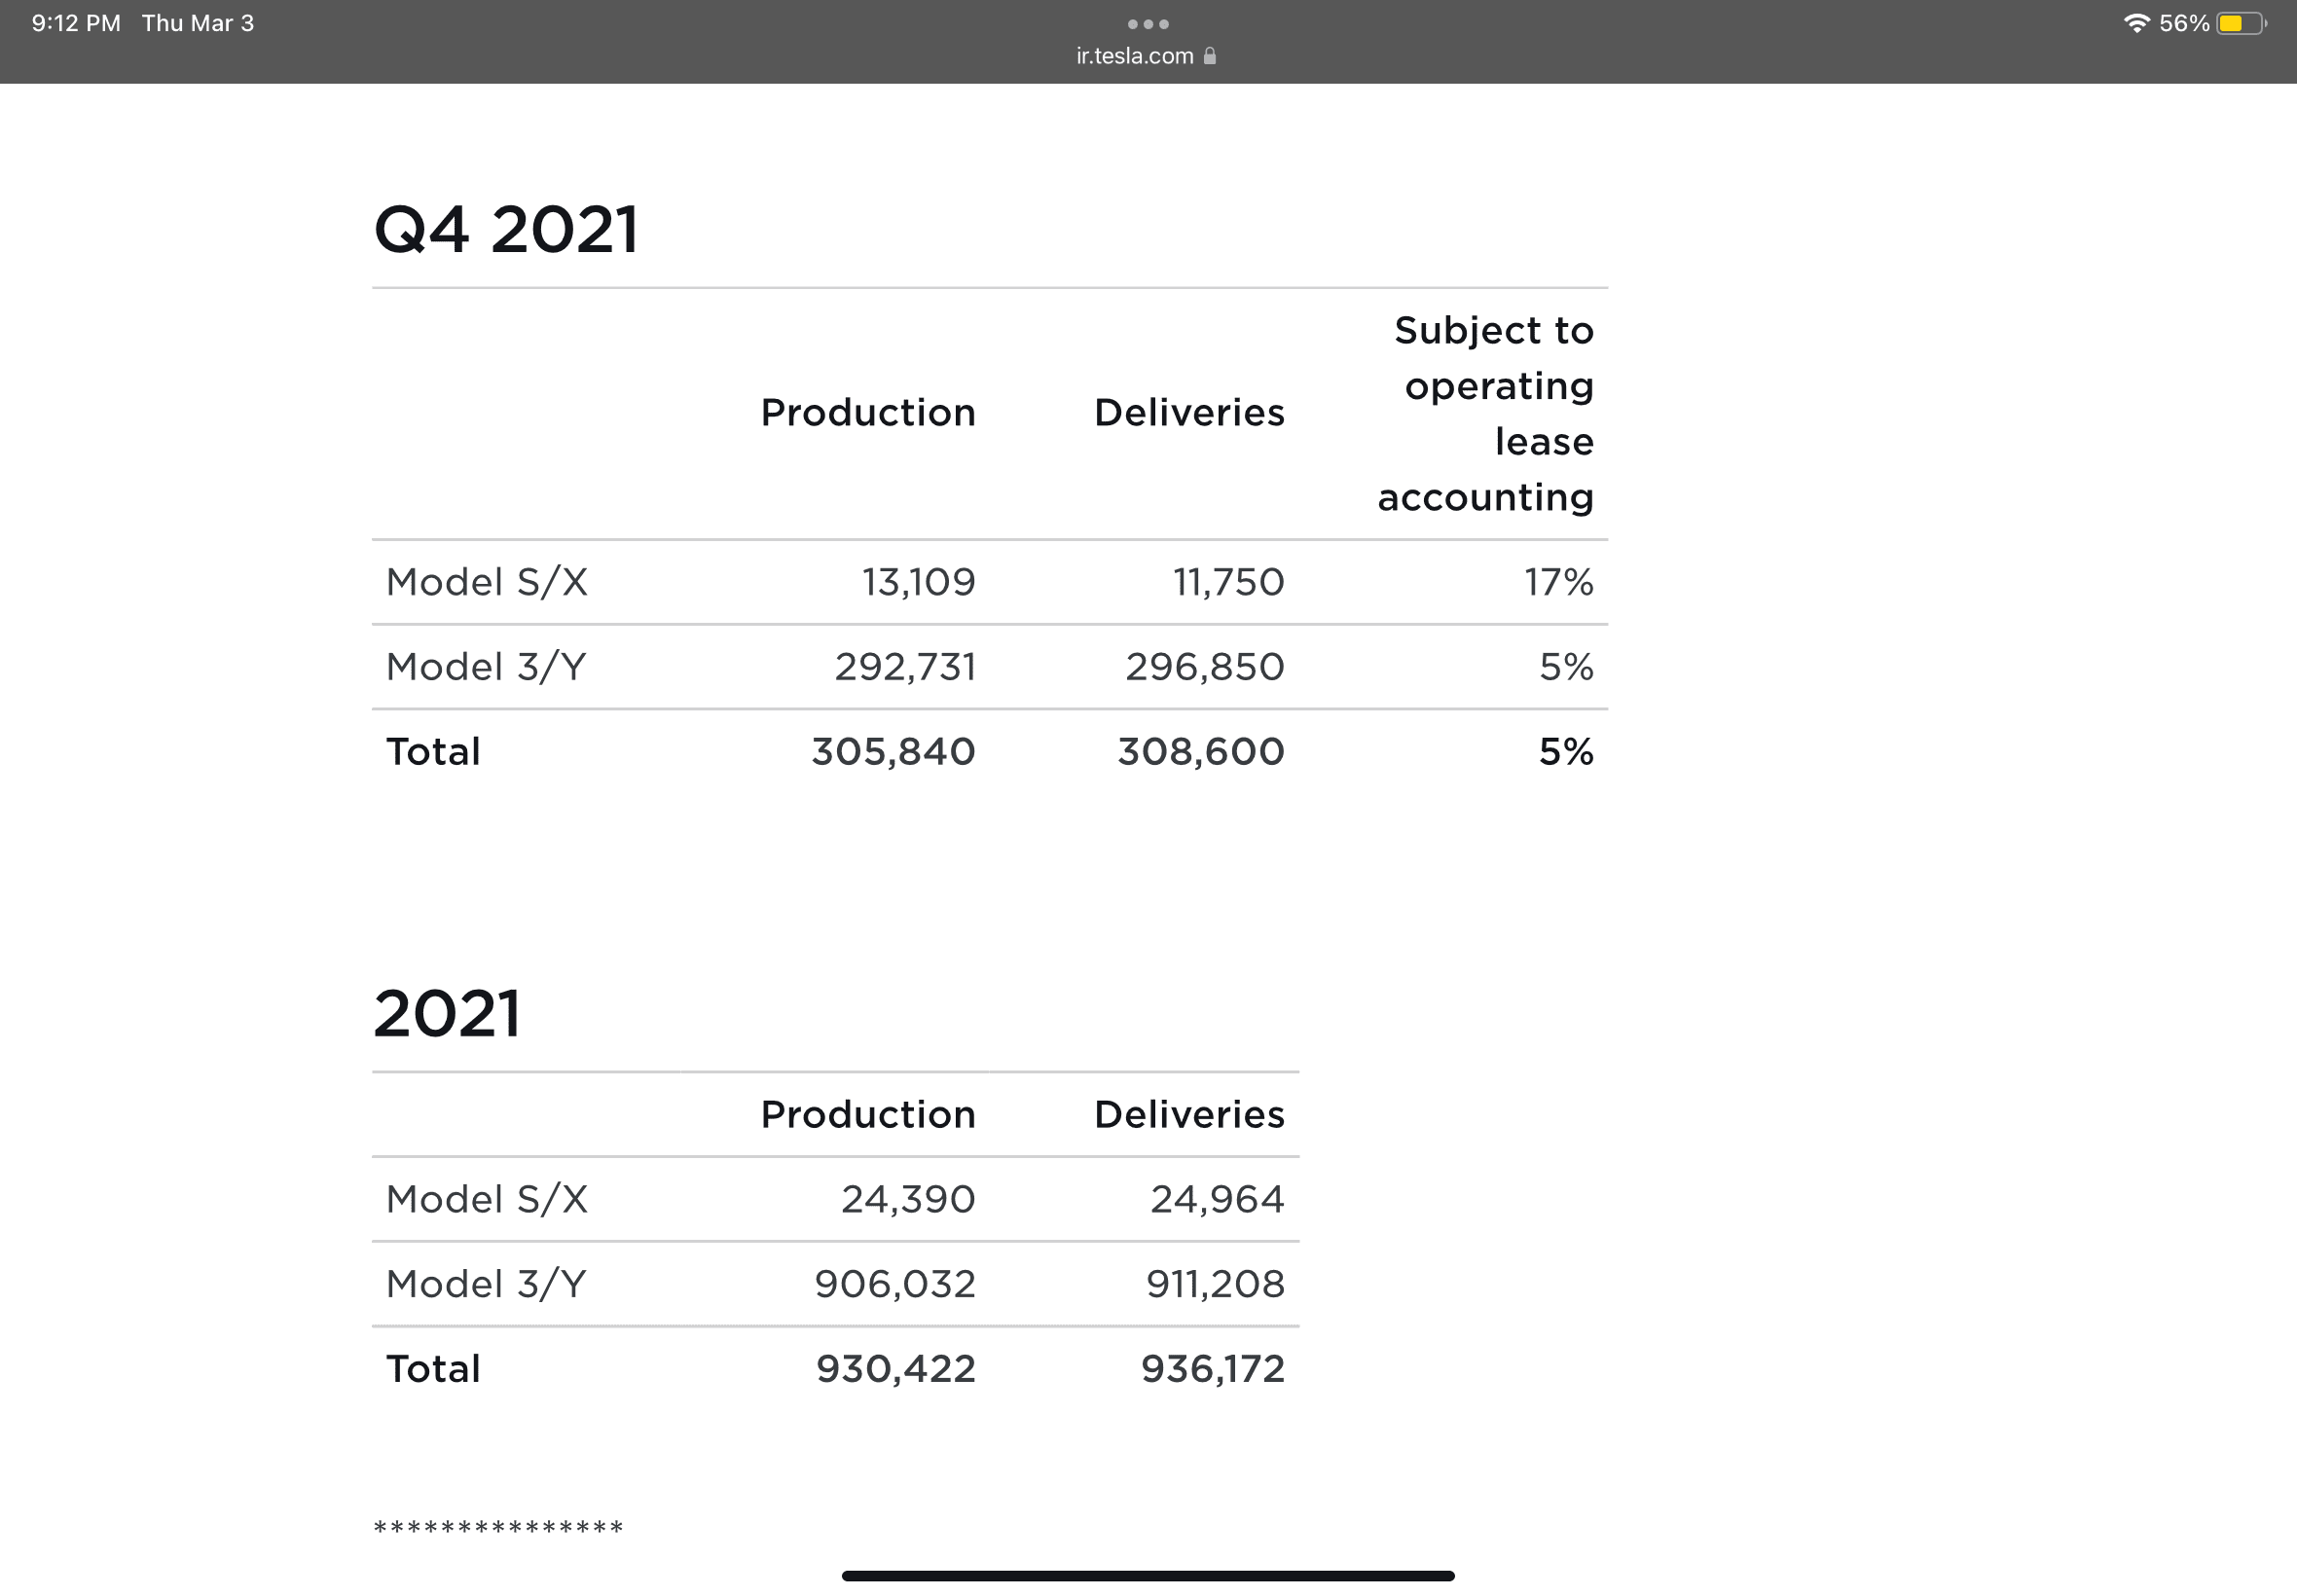
Task: Click Q4 Deliveries column header
Action: [1189, 412]
